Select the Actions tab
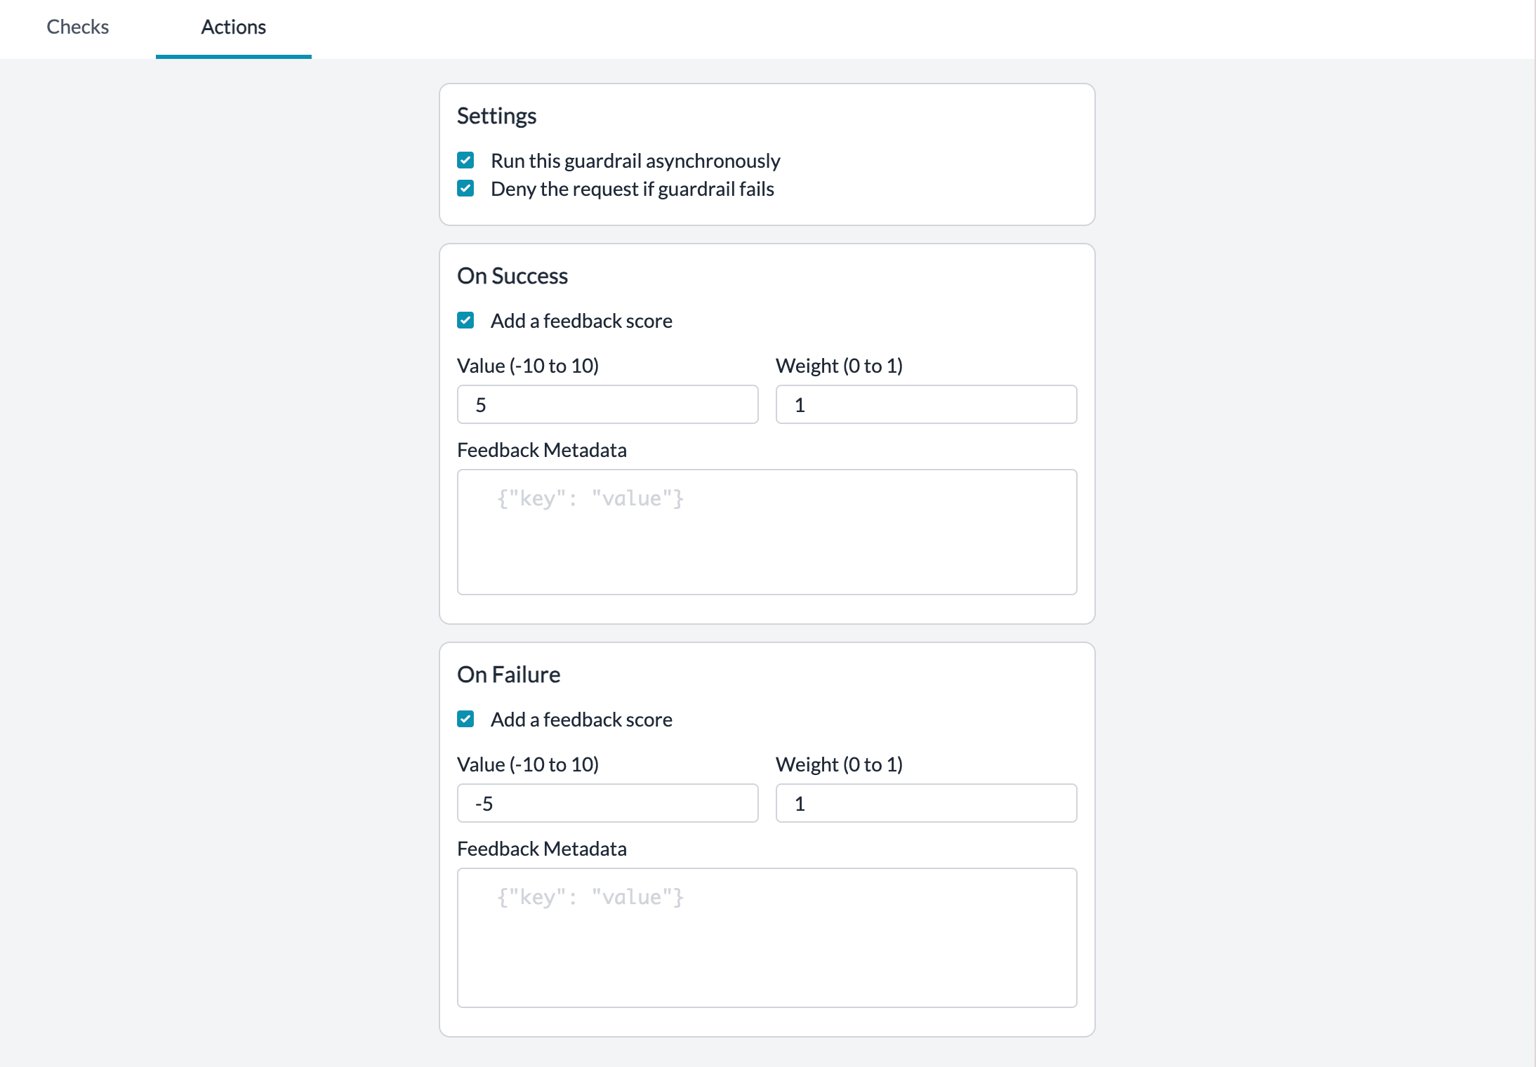This screenshot has height=1067, width=1536. click(x=233, y=27)
